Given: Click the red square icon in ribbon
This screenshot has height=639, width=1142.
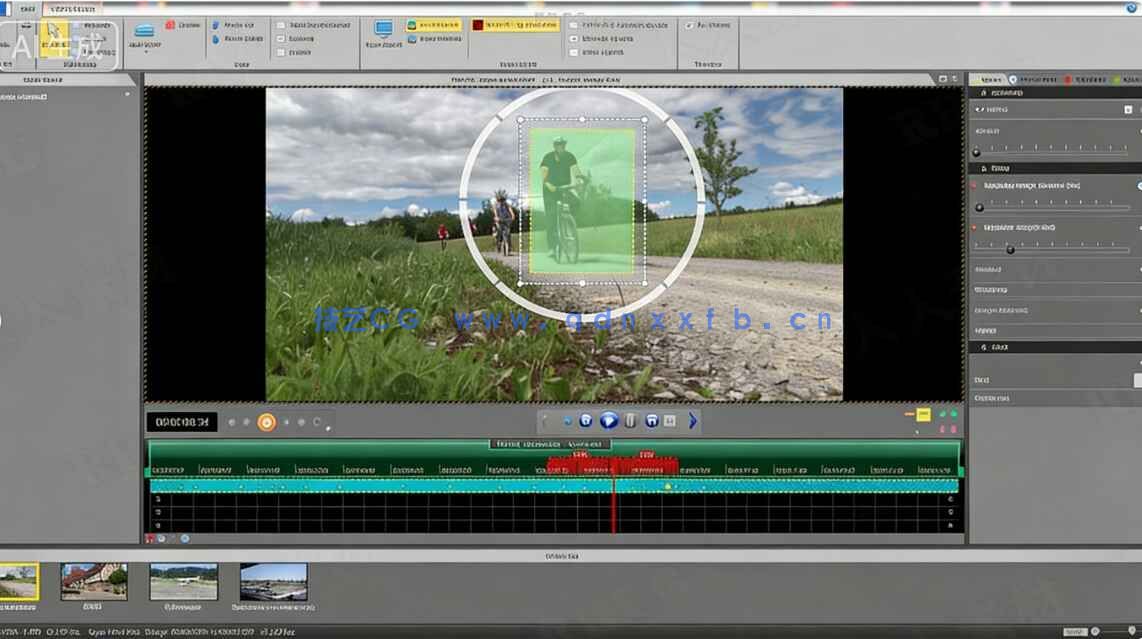Looking at the screenshot, I should pos(478,25).
